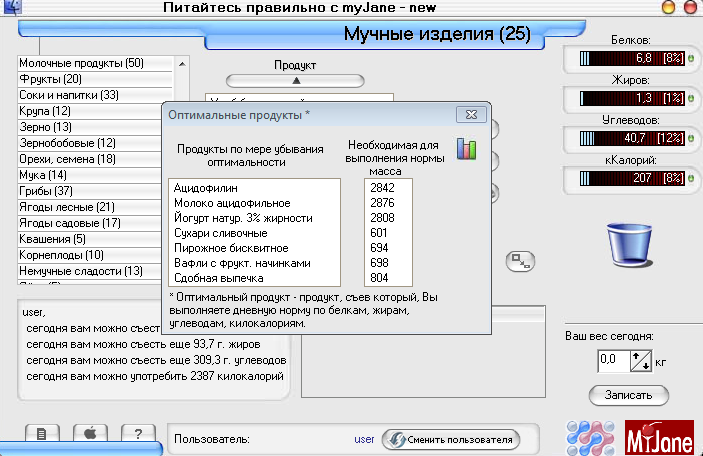Screen dimensions: 703x456
Task: Click Сменить пользователя button
Action: tap(452, 439)
